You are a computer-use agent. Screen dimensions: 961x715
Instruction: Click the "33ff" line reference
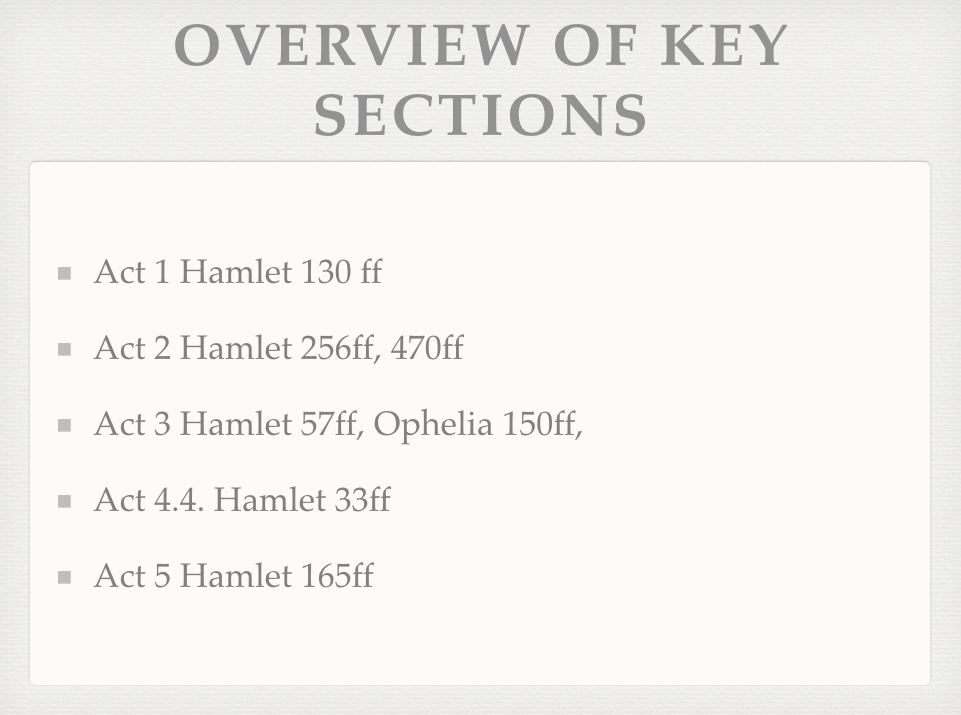pyautogui.click(x=362, y=500)
